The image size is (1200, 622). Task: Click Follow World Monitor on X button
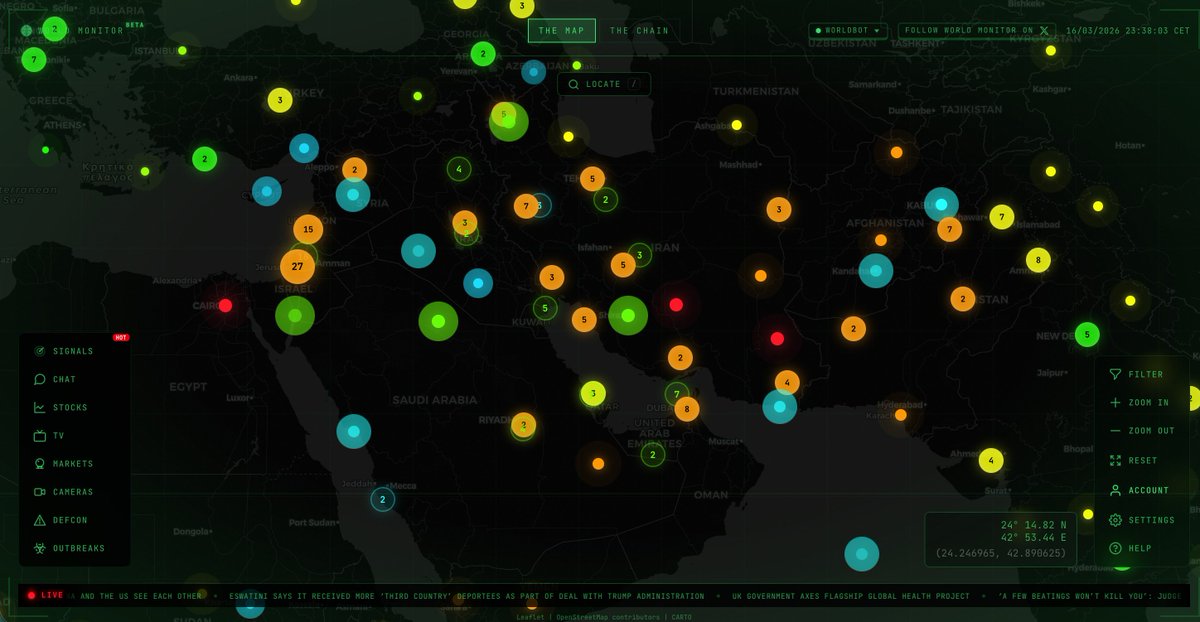(x=977, y=31)
